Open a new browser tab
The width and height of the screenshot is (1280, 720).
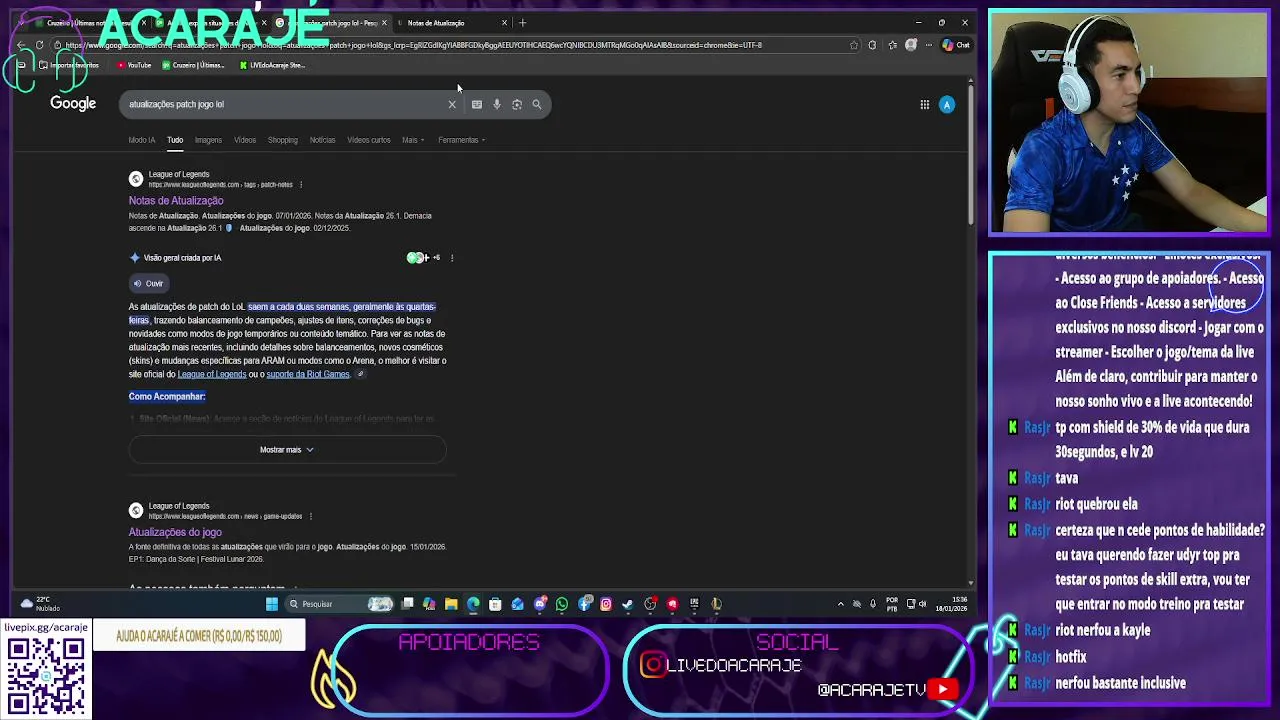coord(522,22)
